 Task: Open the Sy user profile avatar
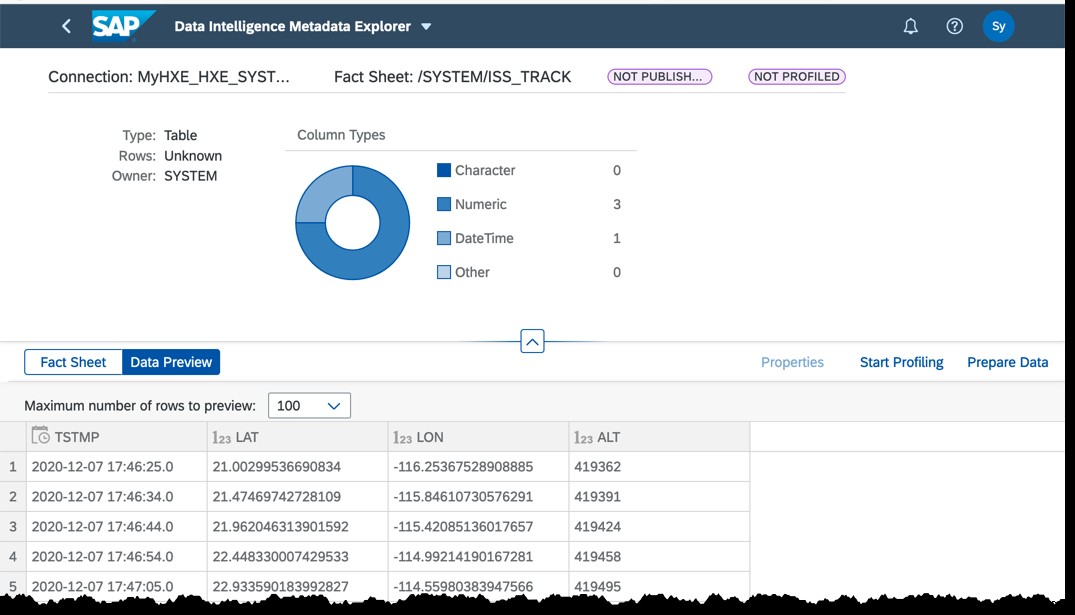point(998,26)
